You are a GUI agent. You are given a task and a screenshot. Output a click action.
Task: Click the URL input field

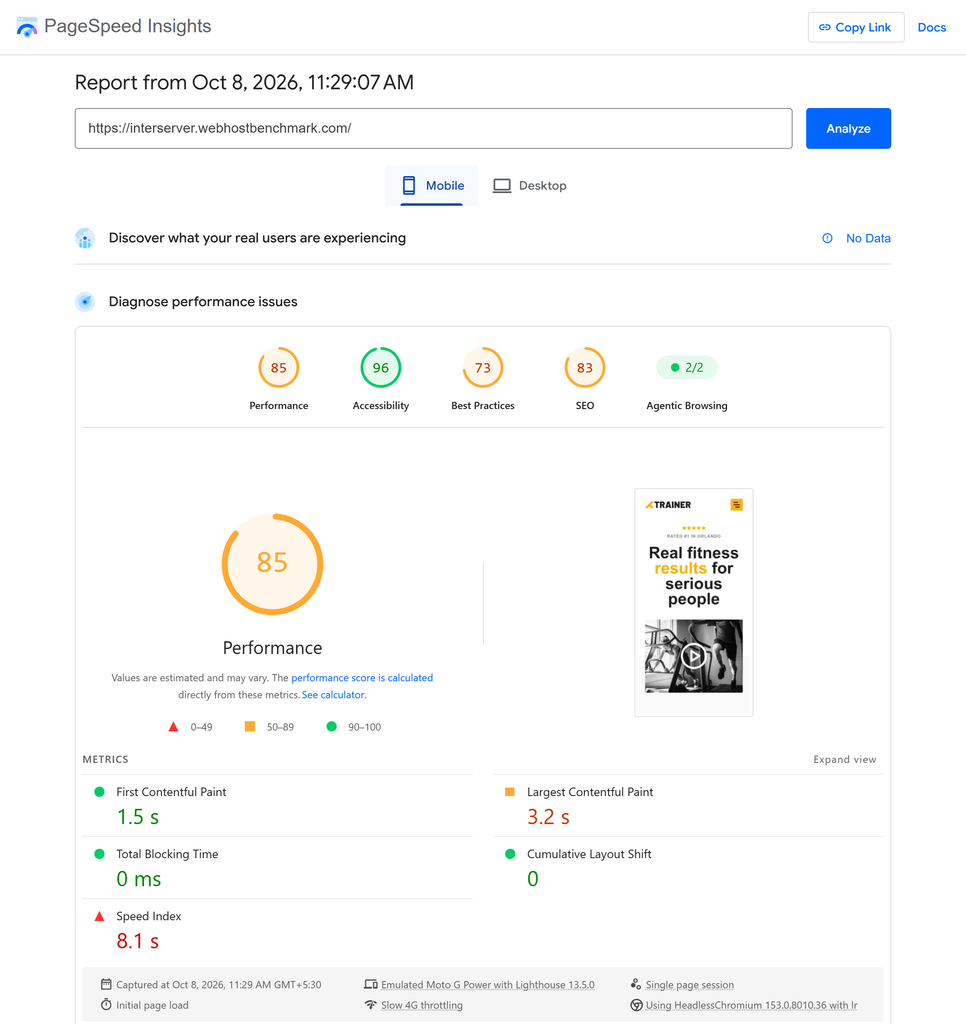434,129
